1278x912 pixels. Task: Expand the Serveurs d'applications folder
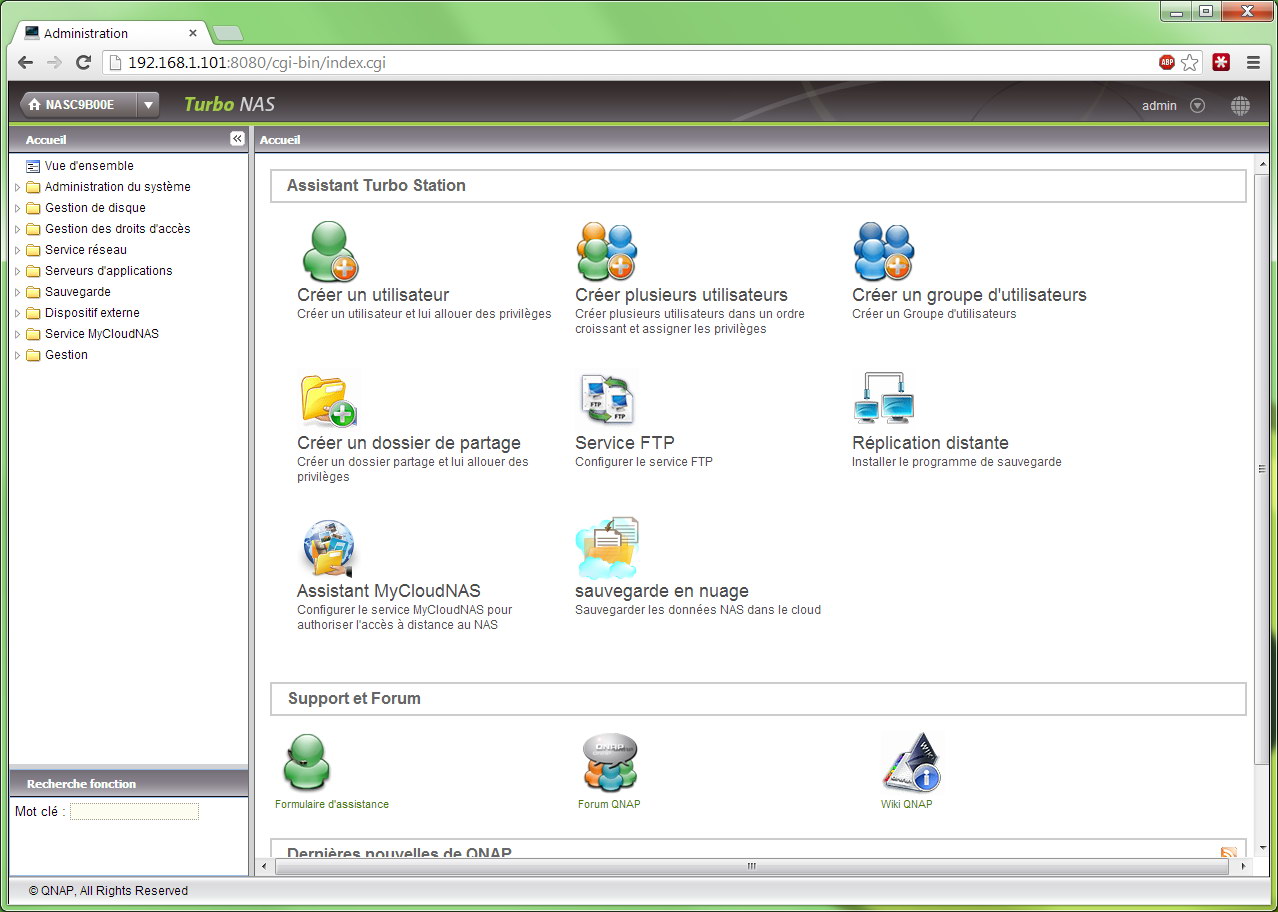17,271
